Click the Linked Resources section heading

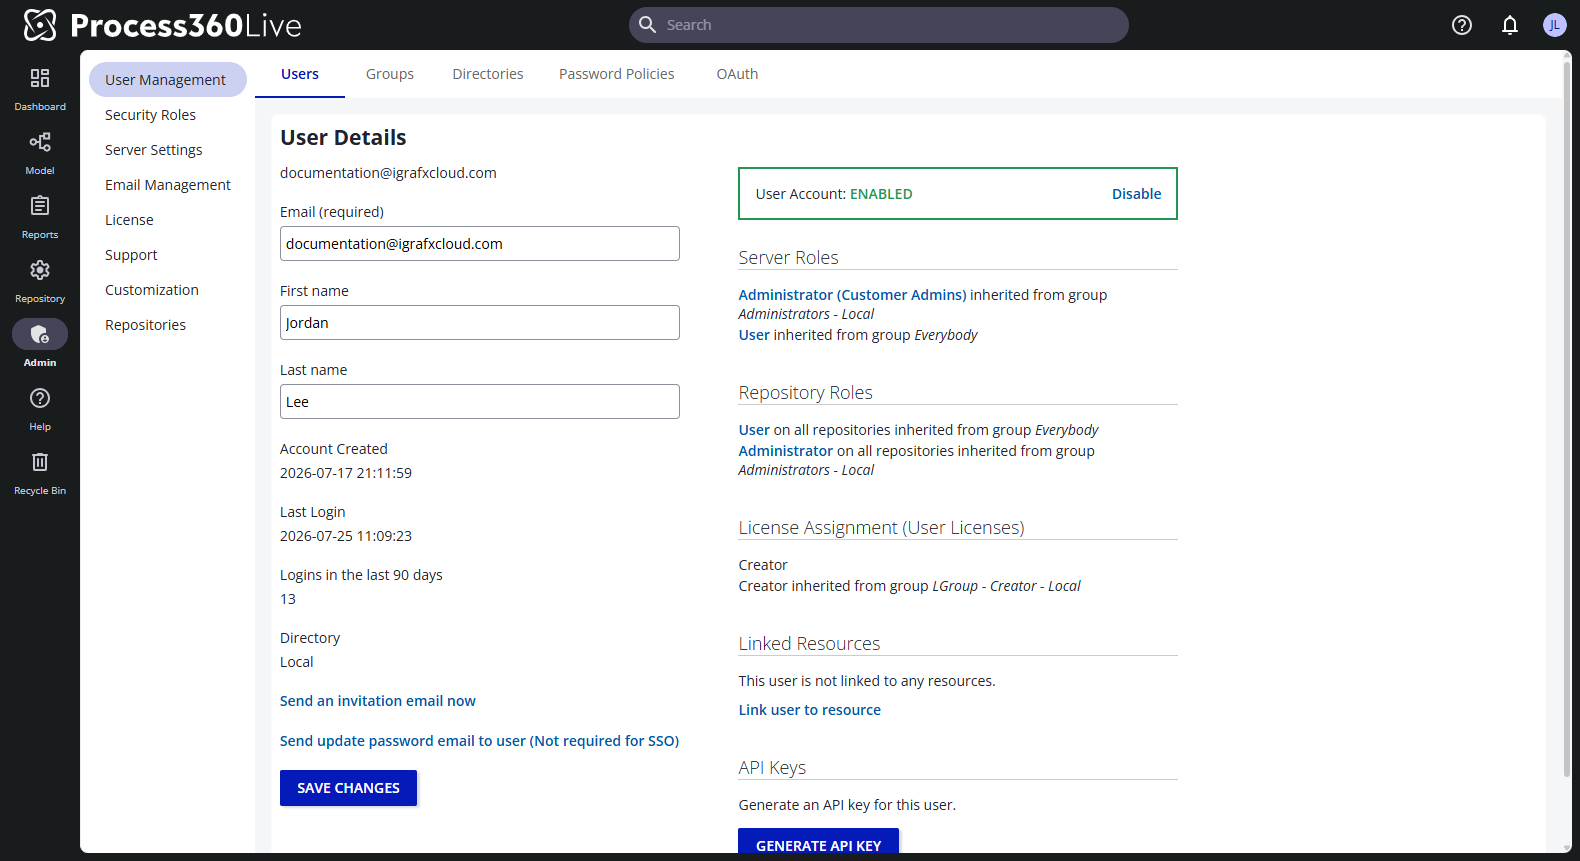click(809, 643)
